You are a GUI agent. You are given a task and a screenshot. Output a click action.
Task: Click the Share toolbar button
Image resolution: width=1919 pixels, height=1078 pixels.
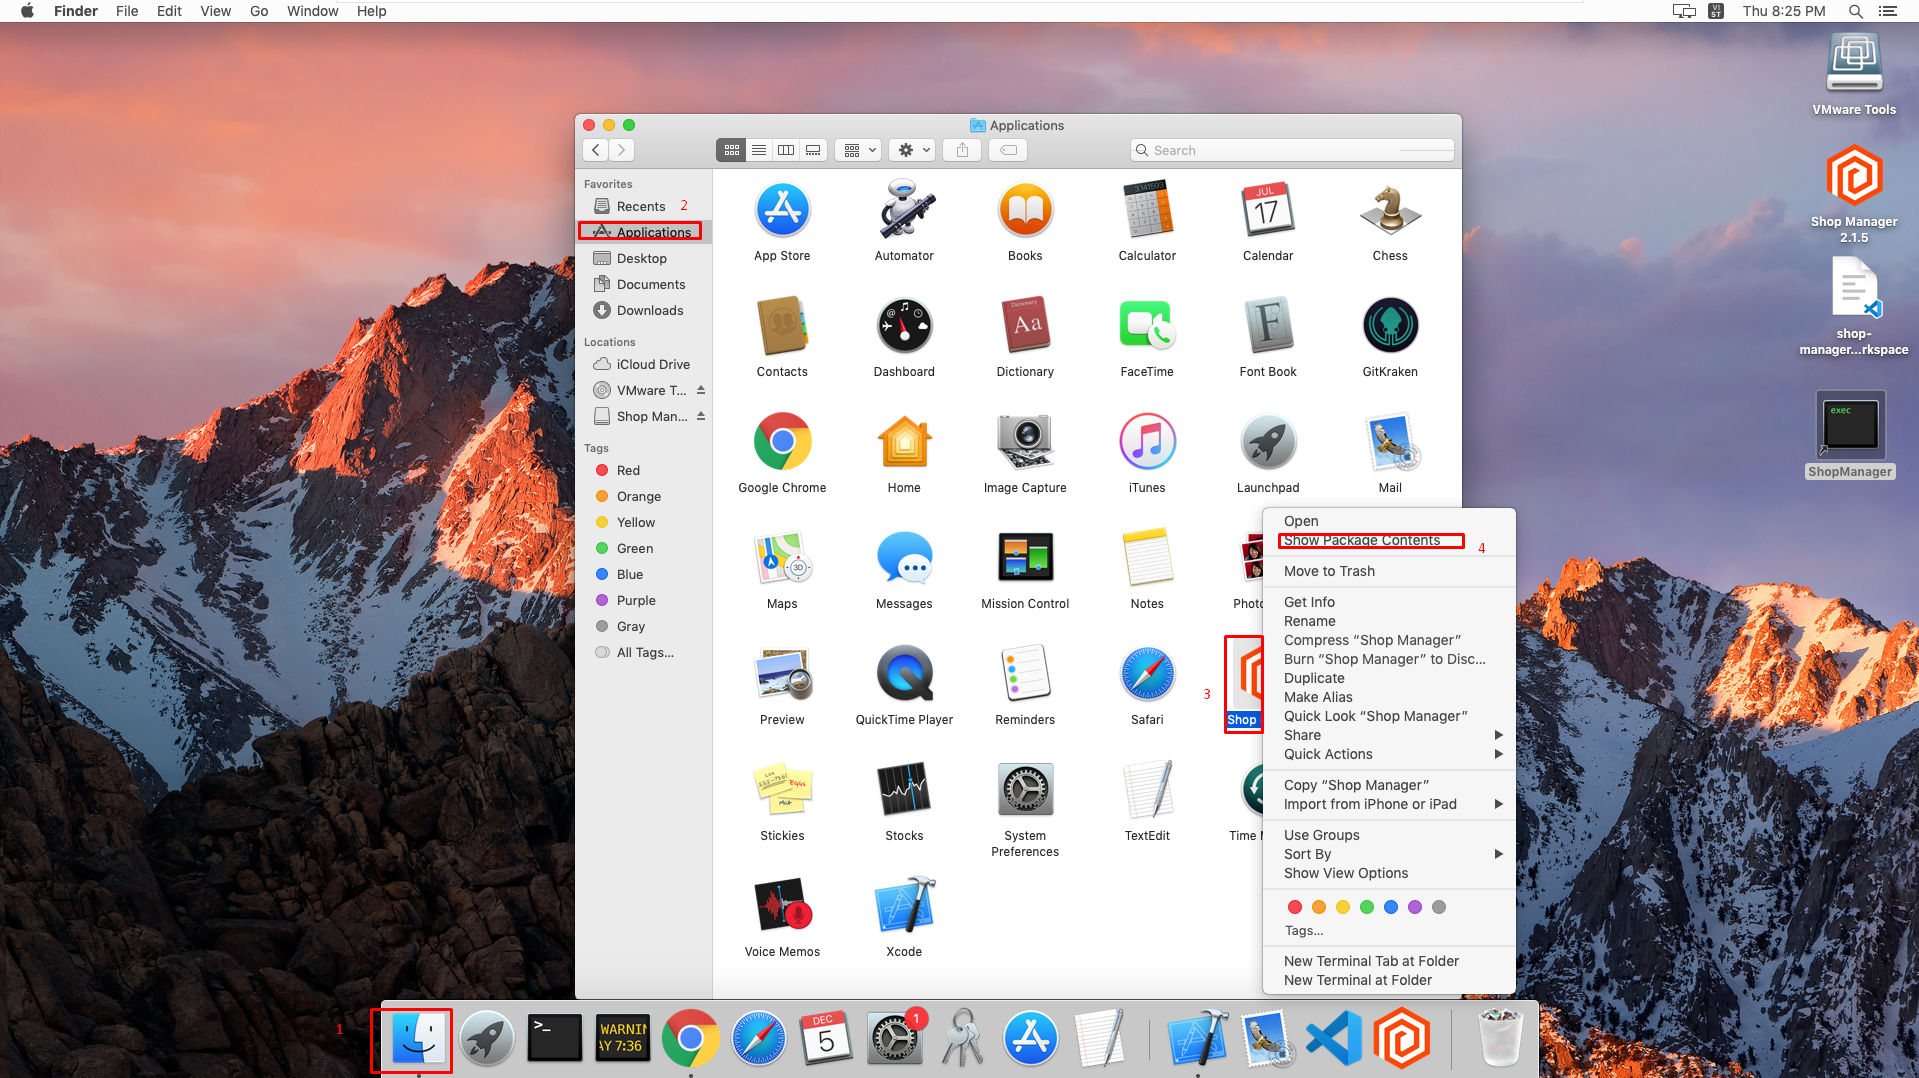[x=962, y=150]
